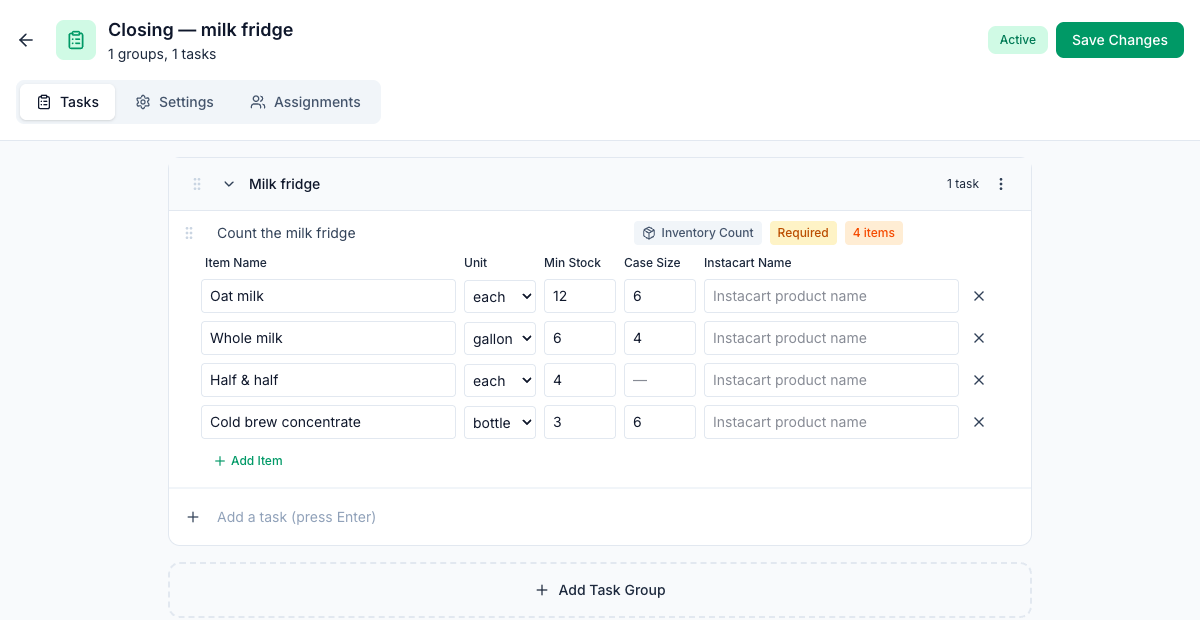This screenshot has height=620, width=1200.
Task: Edit the Oat milk item name field
Action: click(x=328, y=296)
